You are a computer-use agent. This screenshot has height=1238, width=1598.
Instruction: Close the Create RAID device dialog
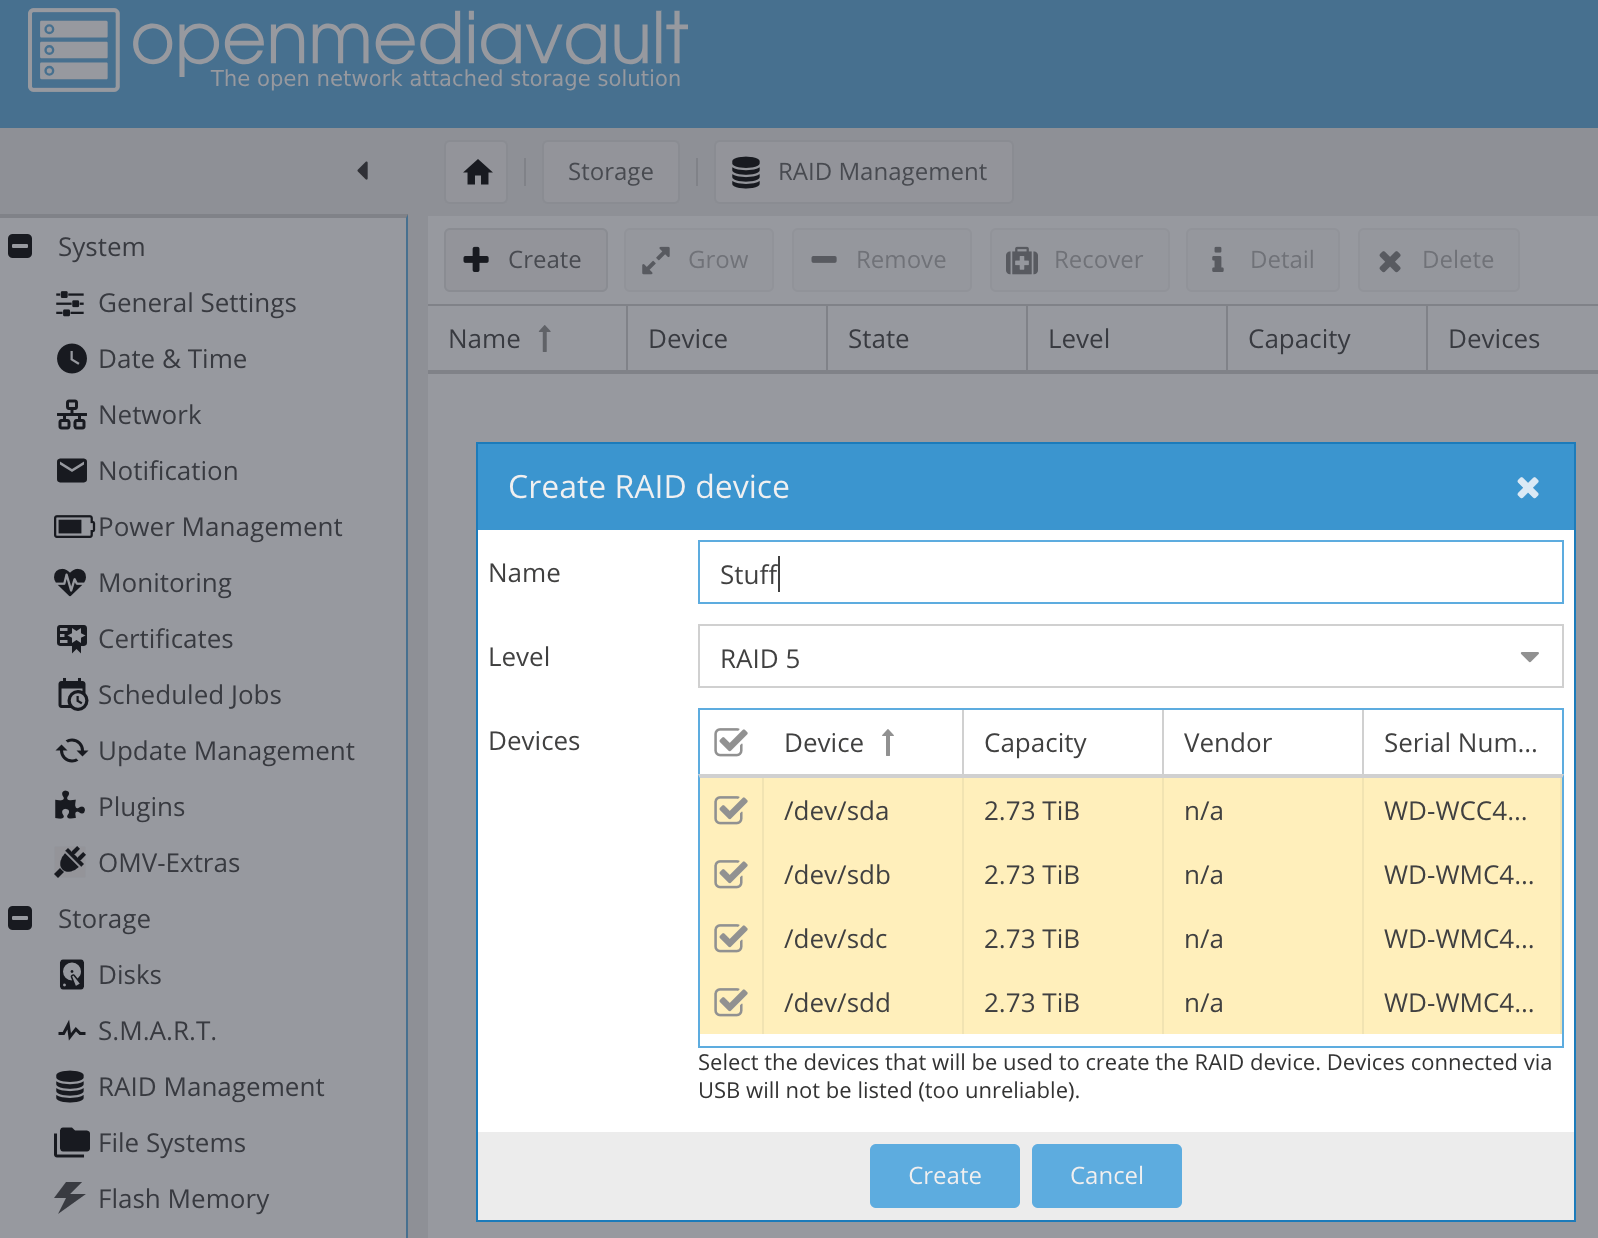click(1527, 487)
